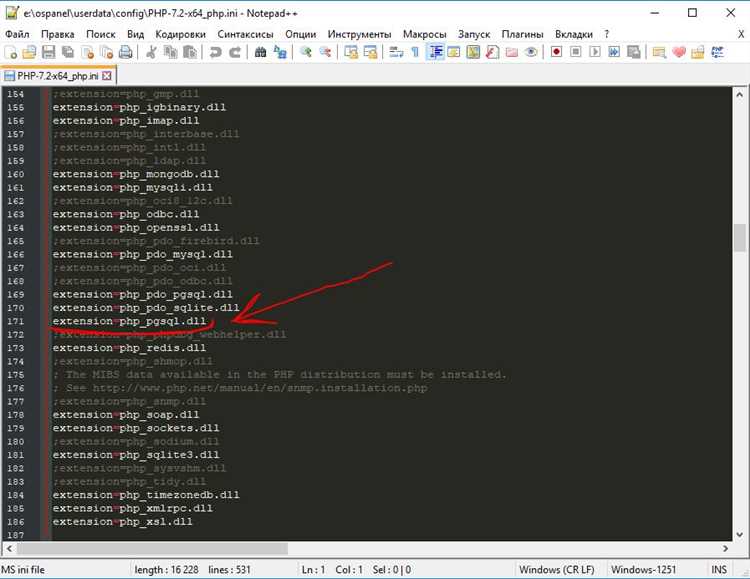Close the current document via toolbar icon
This screenshot has width=750, height=579.
coord(87,52)
